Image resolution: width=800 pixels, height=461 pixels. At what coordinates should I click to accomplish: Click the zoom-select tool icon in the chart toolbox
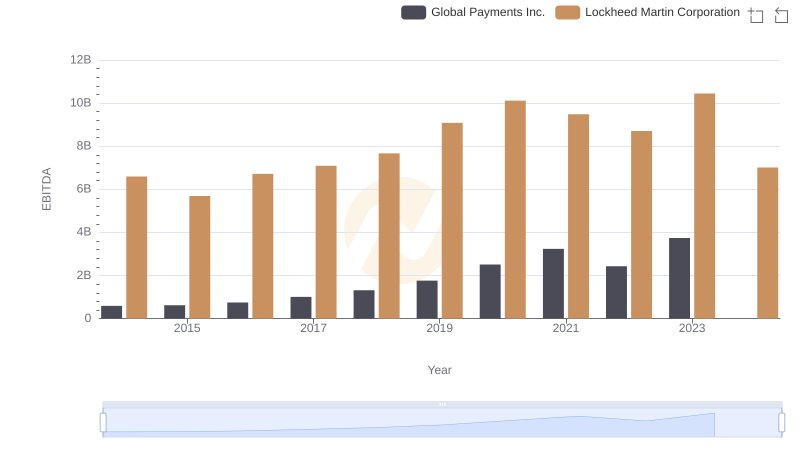coord(756,15)
